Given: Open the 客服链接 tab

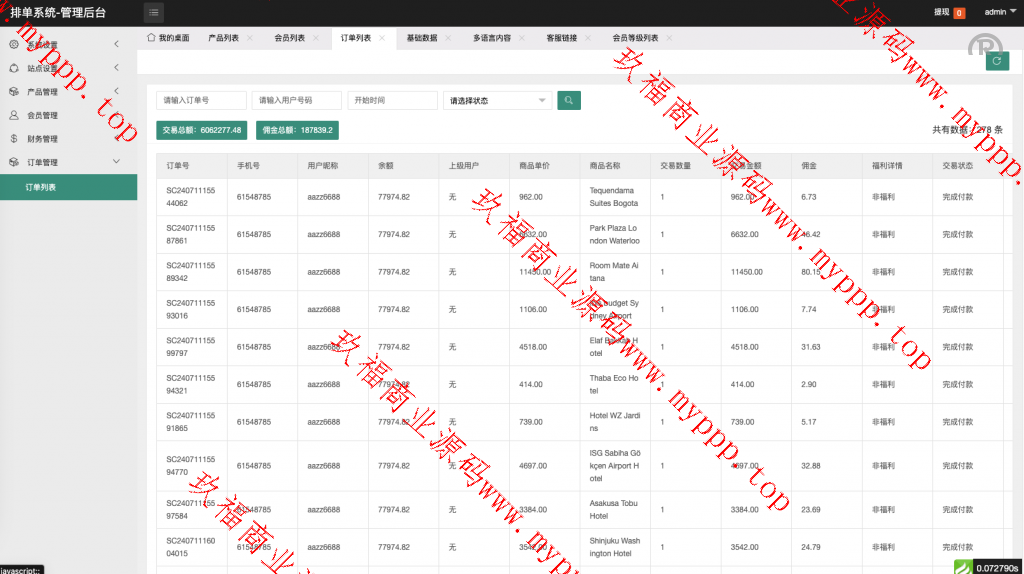Looking at the screenshot, I should click(561, 38).
